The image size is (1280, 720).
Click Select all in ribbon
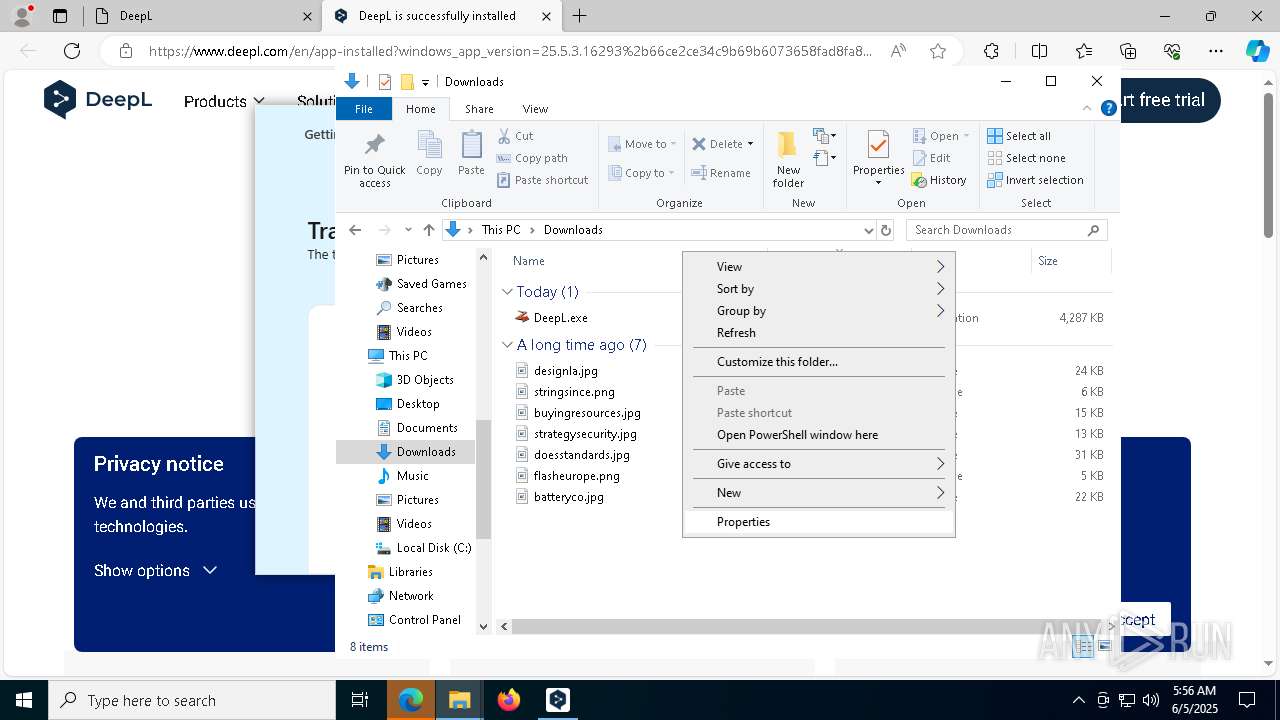coord(1019,136)
